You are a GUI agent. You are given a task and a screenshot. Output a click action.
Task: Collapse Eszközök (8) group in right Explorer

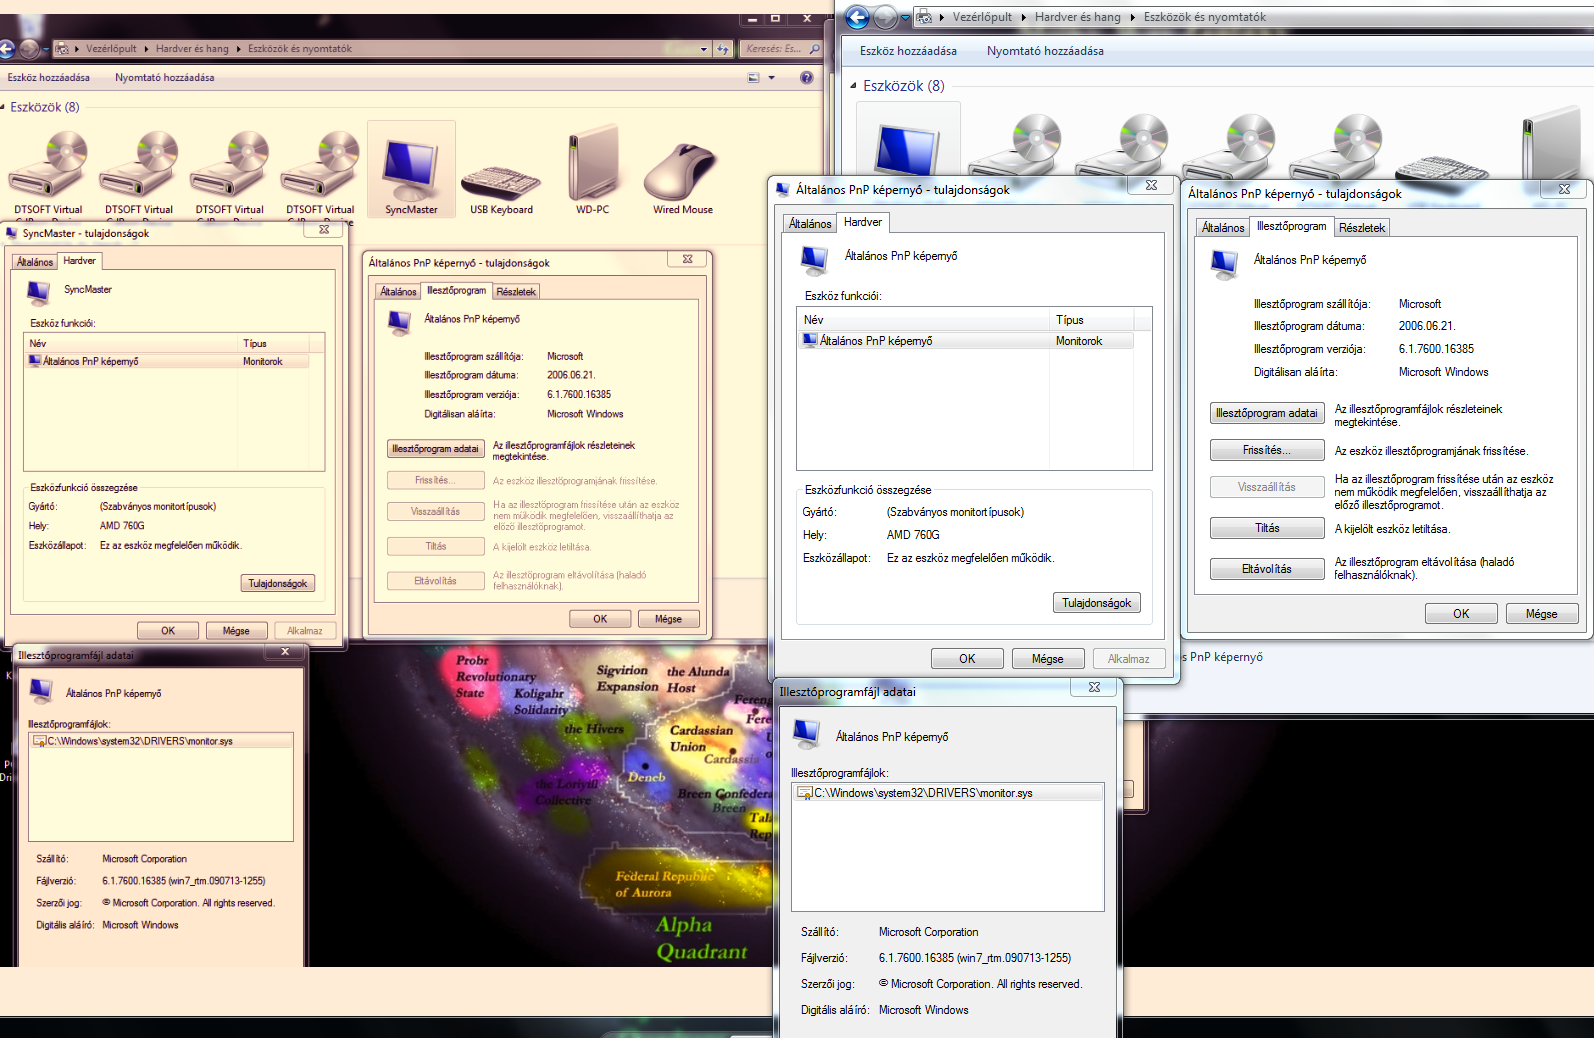click(853, 86)
